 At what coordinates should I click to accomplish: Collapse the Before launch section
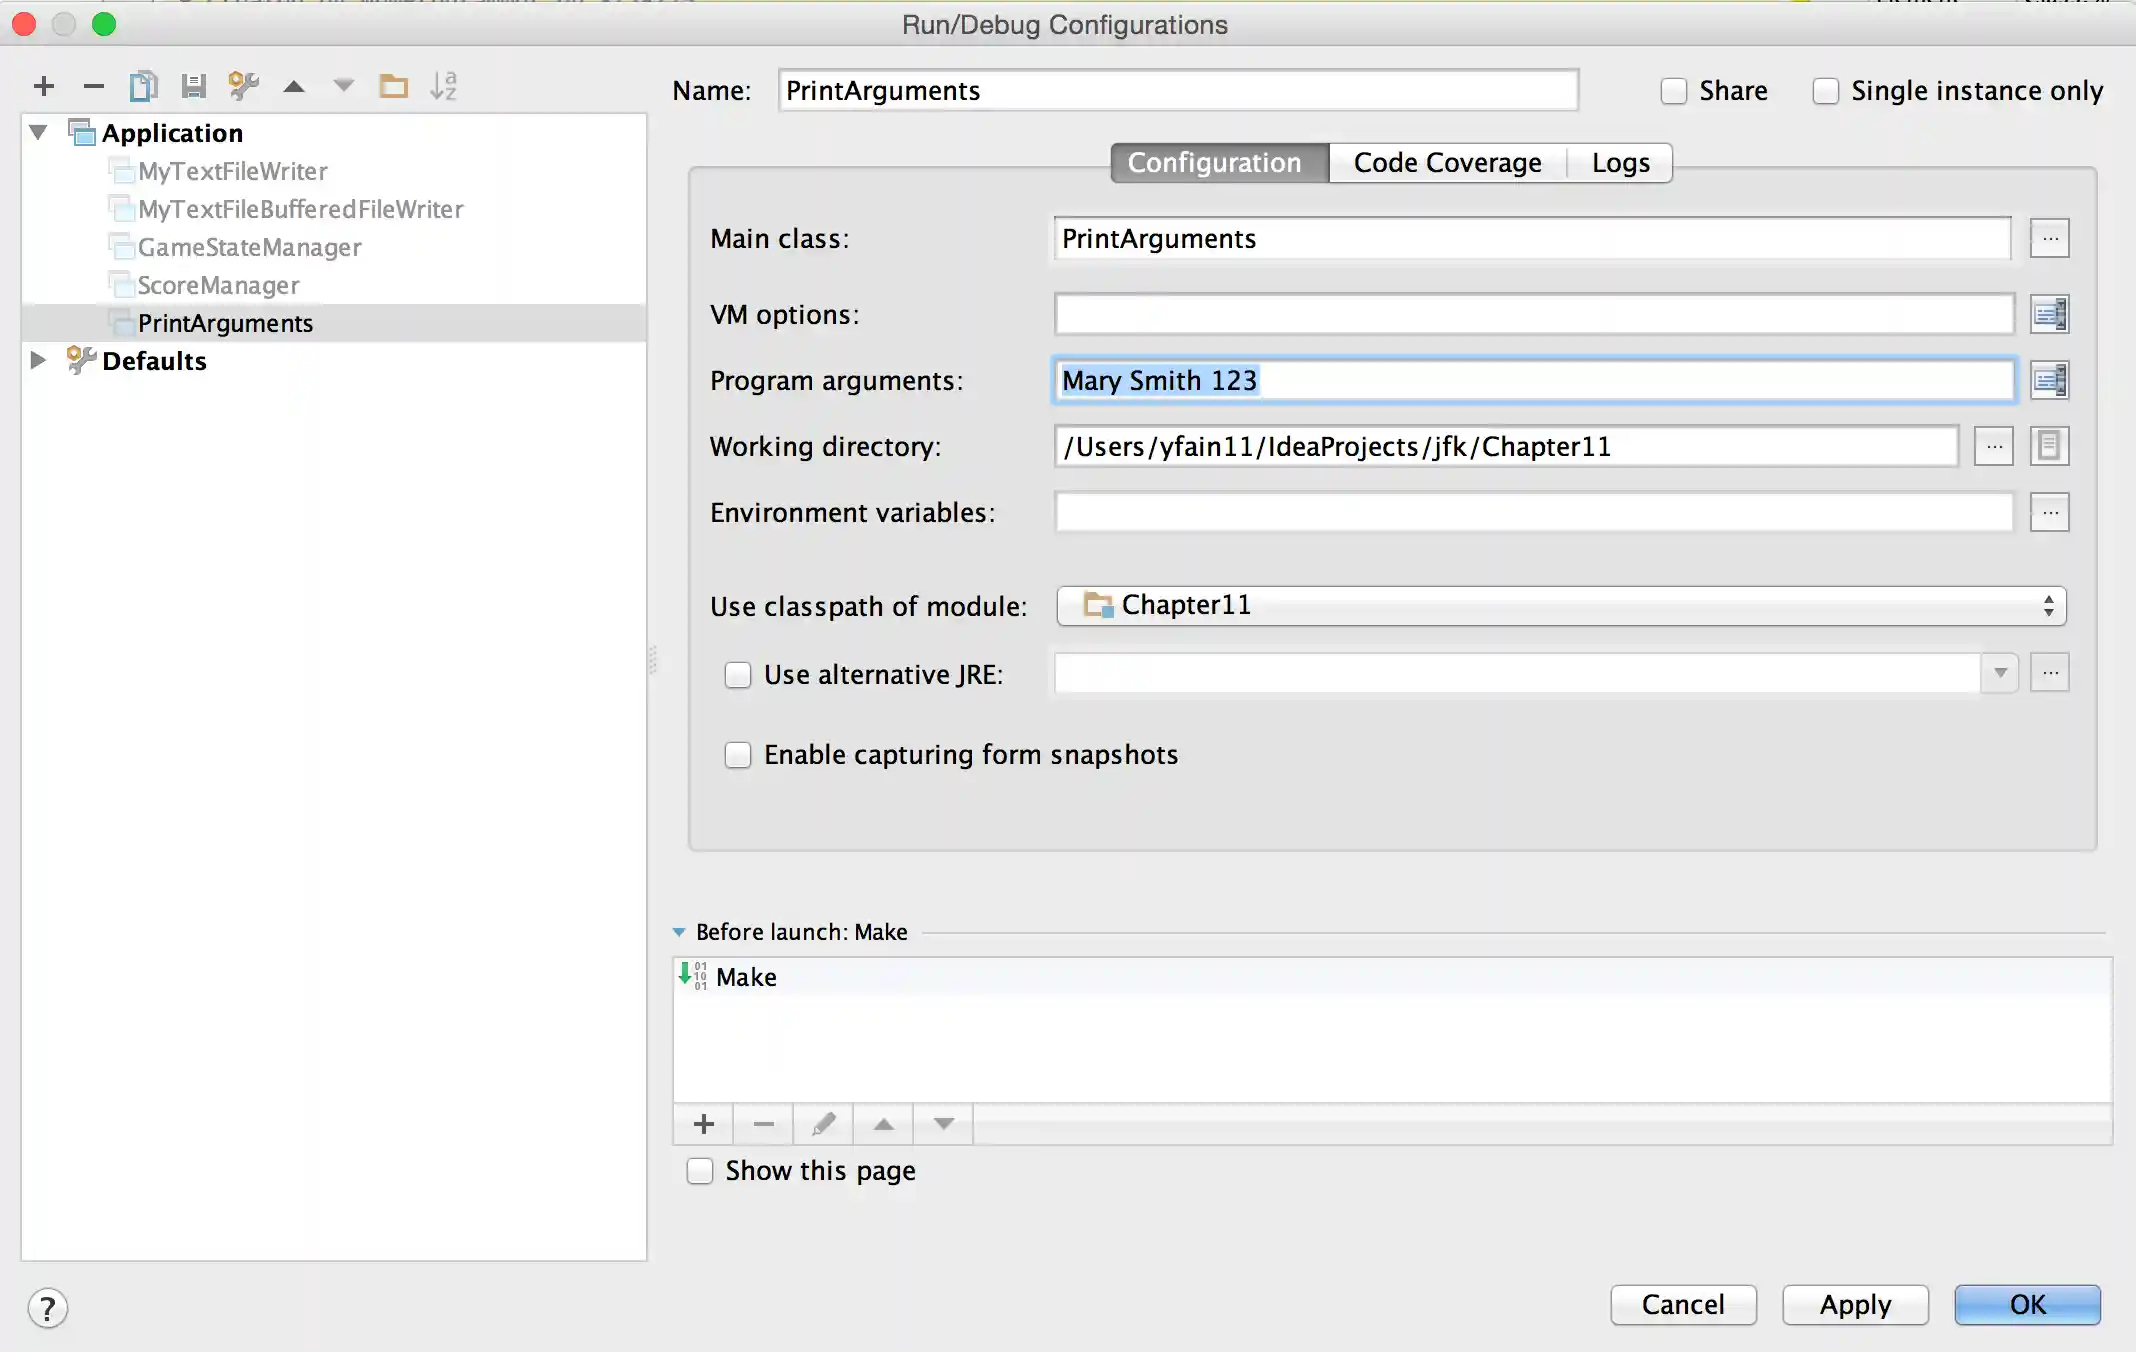click(679, 932)
